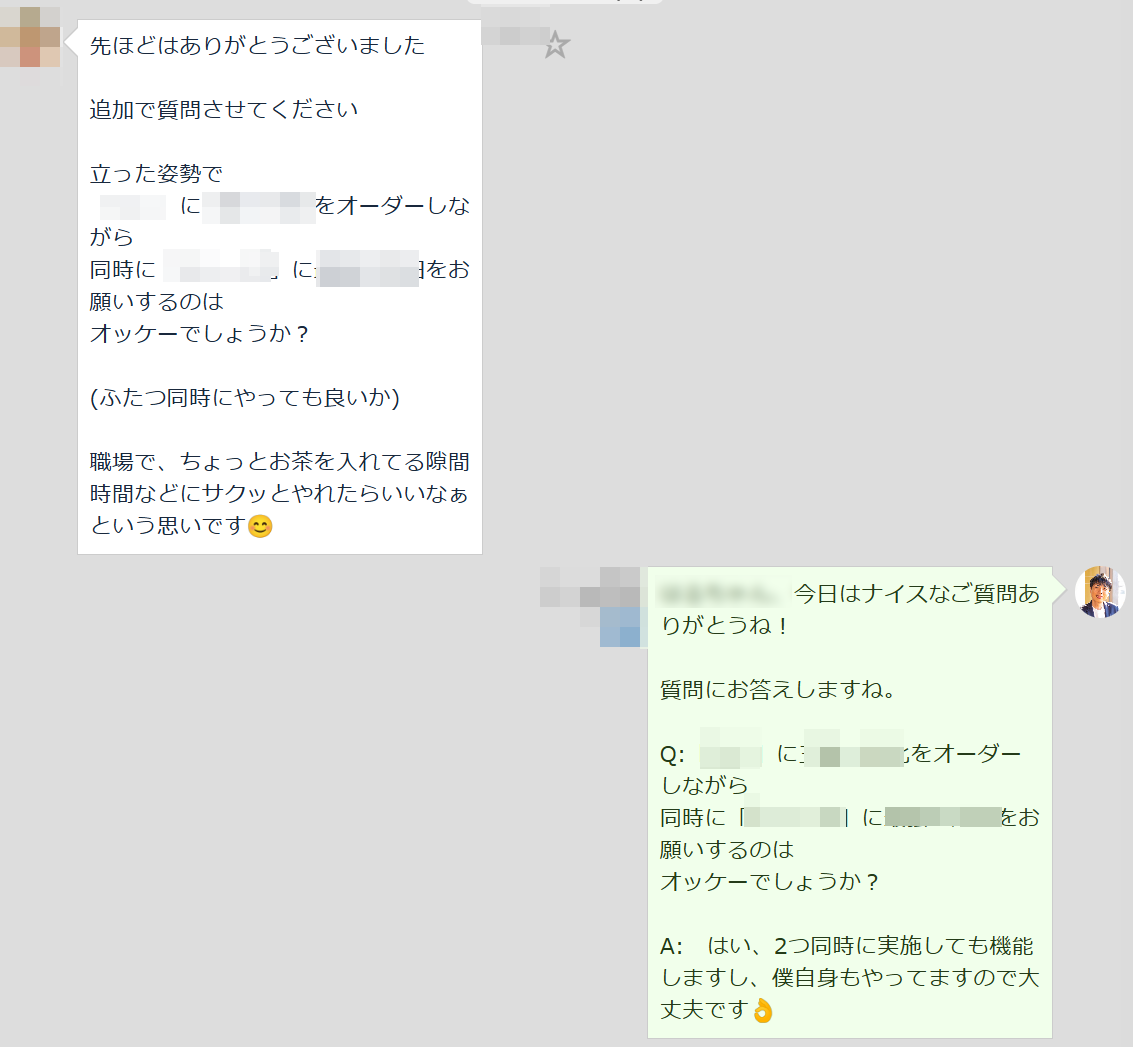The image size is (1133, 1047).
Task: Click the line 先ほどはありがとうございました
Action: tap(257, 46)
